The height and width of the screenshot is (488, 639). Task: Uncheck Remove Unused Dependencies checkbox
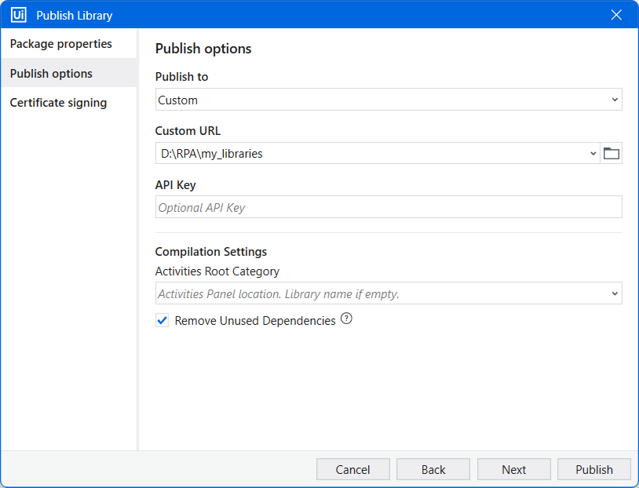tap(162, 320)
